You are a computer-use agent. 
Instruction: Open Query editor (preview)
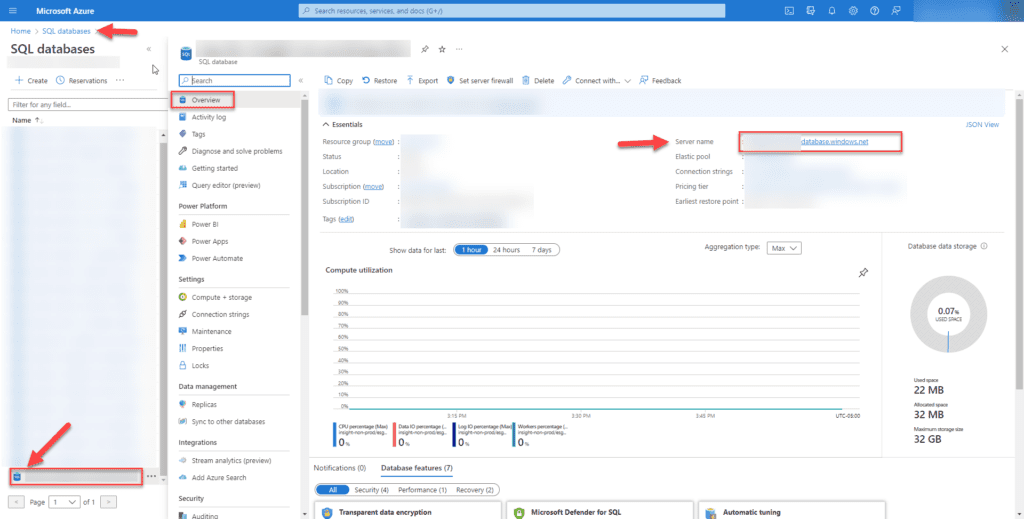coord(225,185)
